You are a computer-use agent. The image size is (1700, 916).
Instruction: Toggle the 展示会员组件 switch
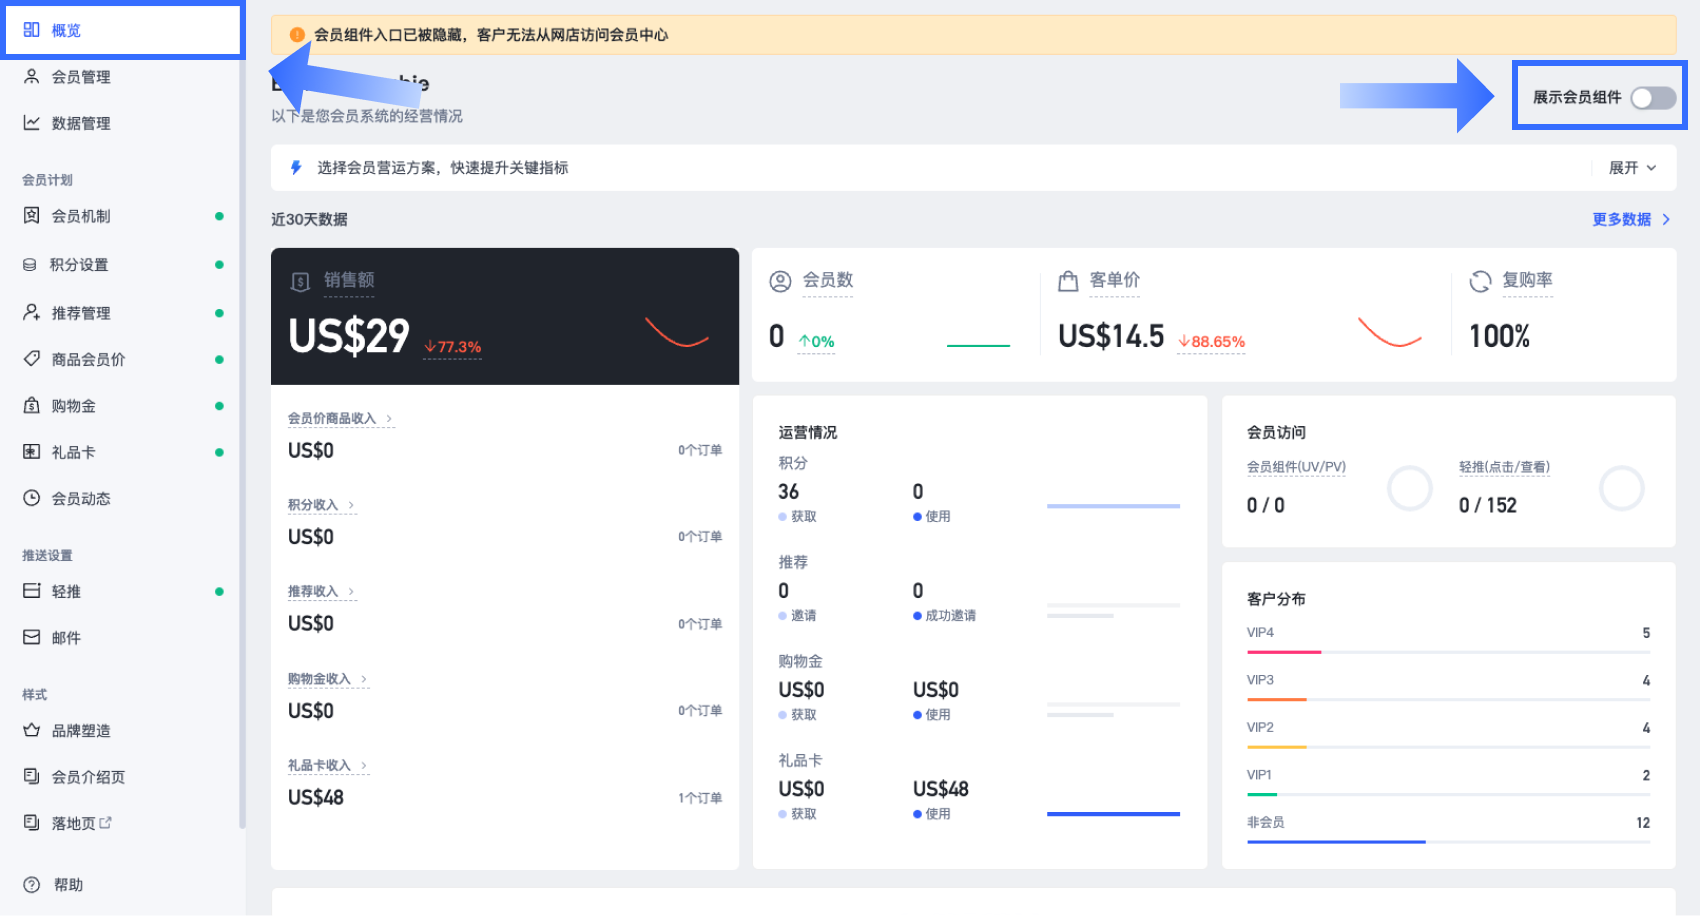tap(1653, 97)
